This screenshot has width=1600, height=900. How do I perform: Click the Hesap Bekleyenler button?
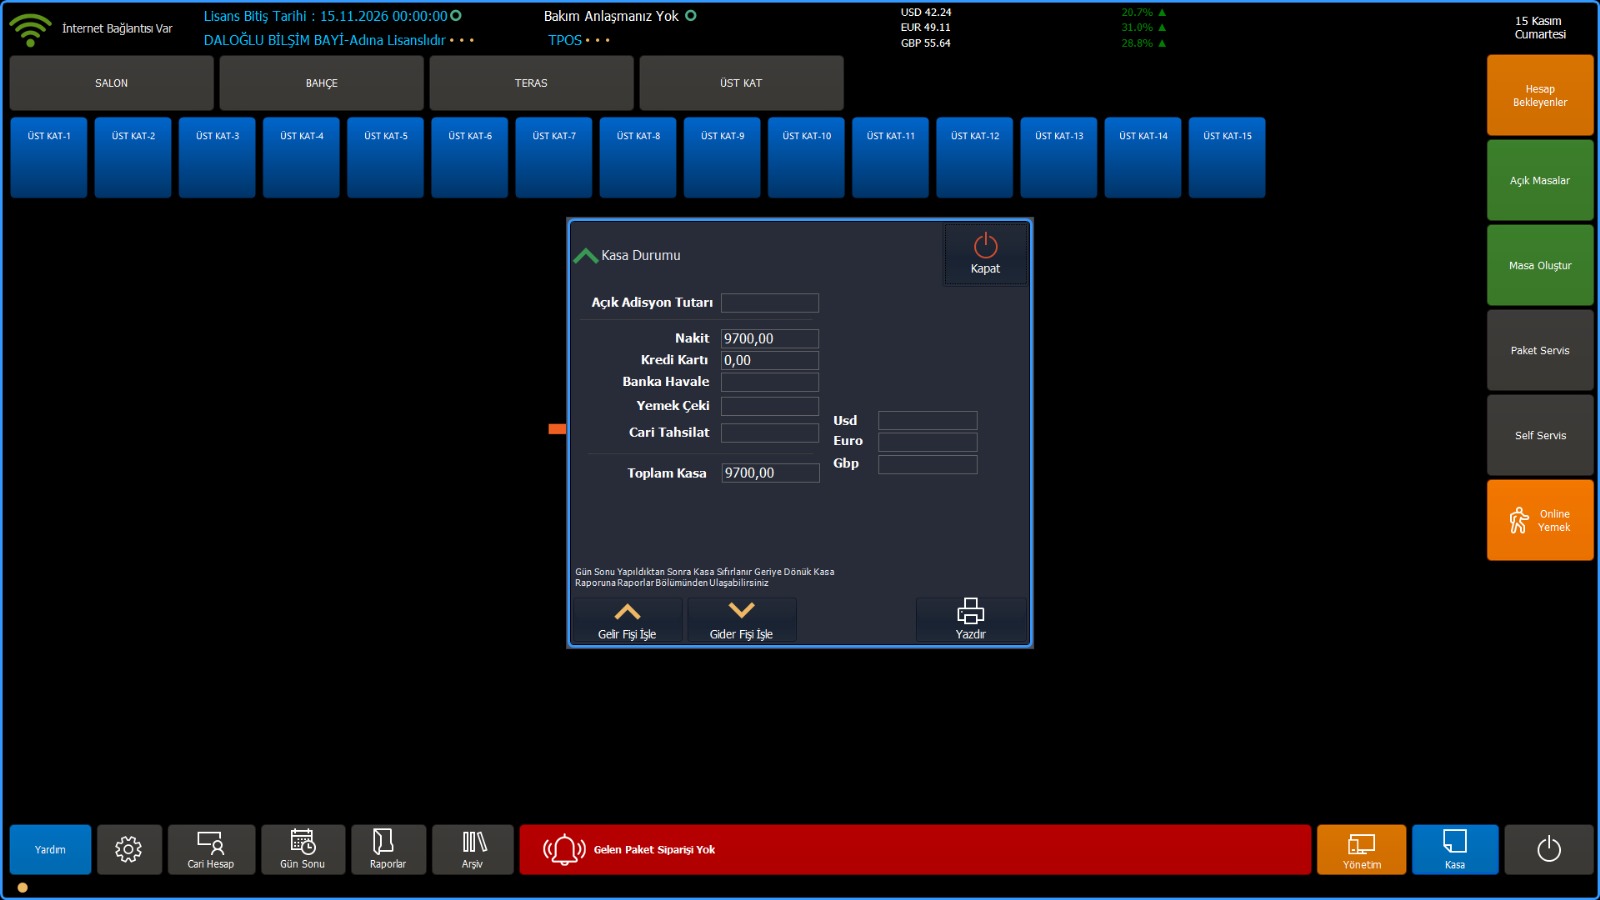(x=1539, y=95)
